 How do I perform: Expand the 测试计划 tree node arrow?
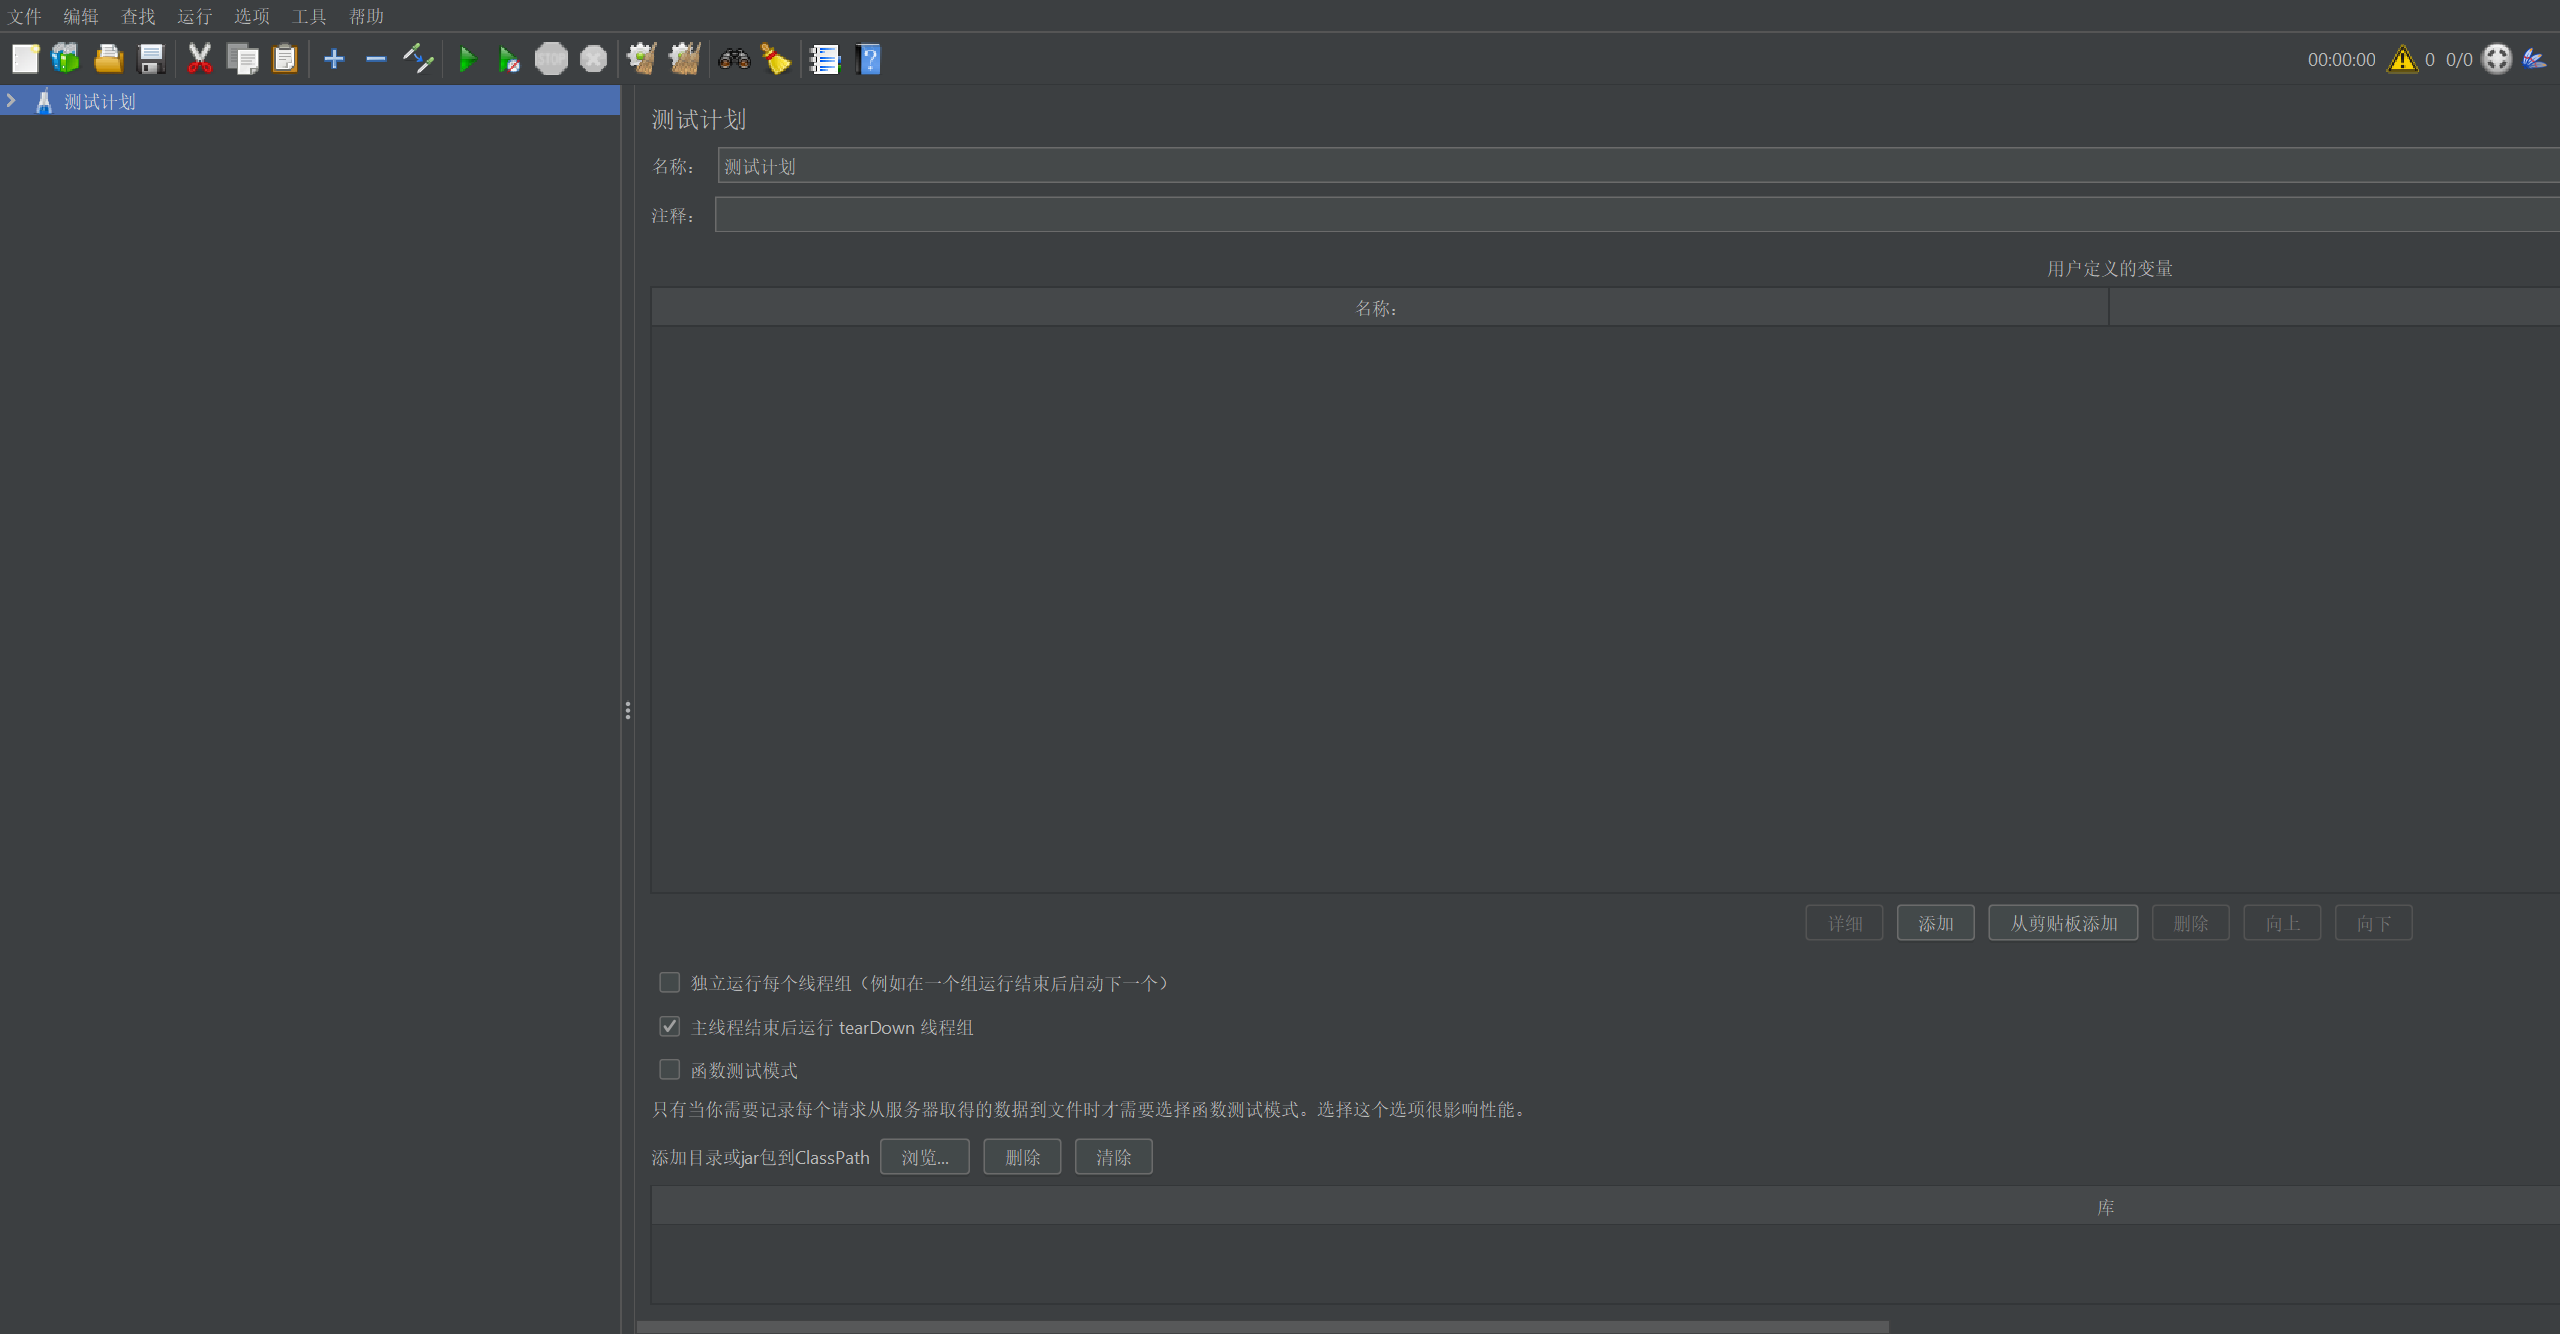[x=11, y=101]
